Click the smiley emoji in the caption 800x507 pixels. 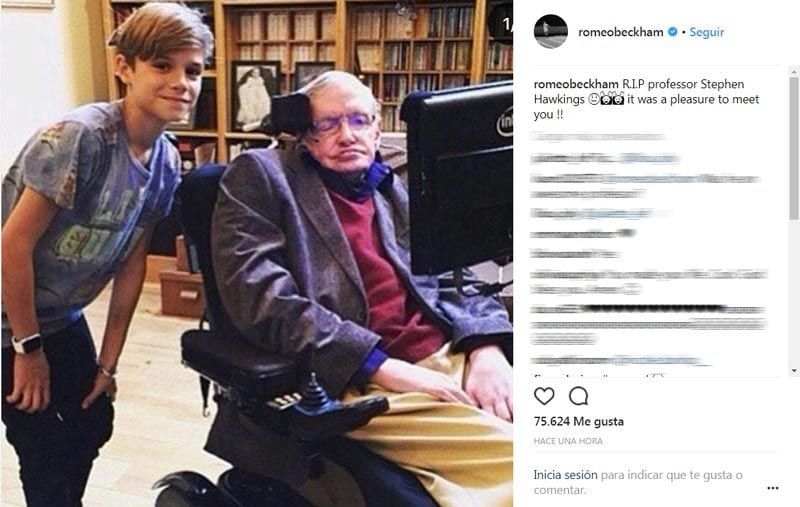click(594, 99)
